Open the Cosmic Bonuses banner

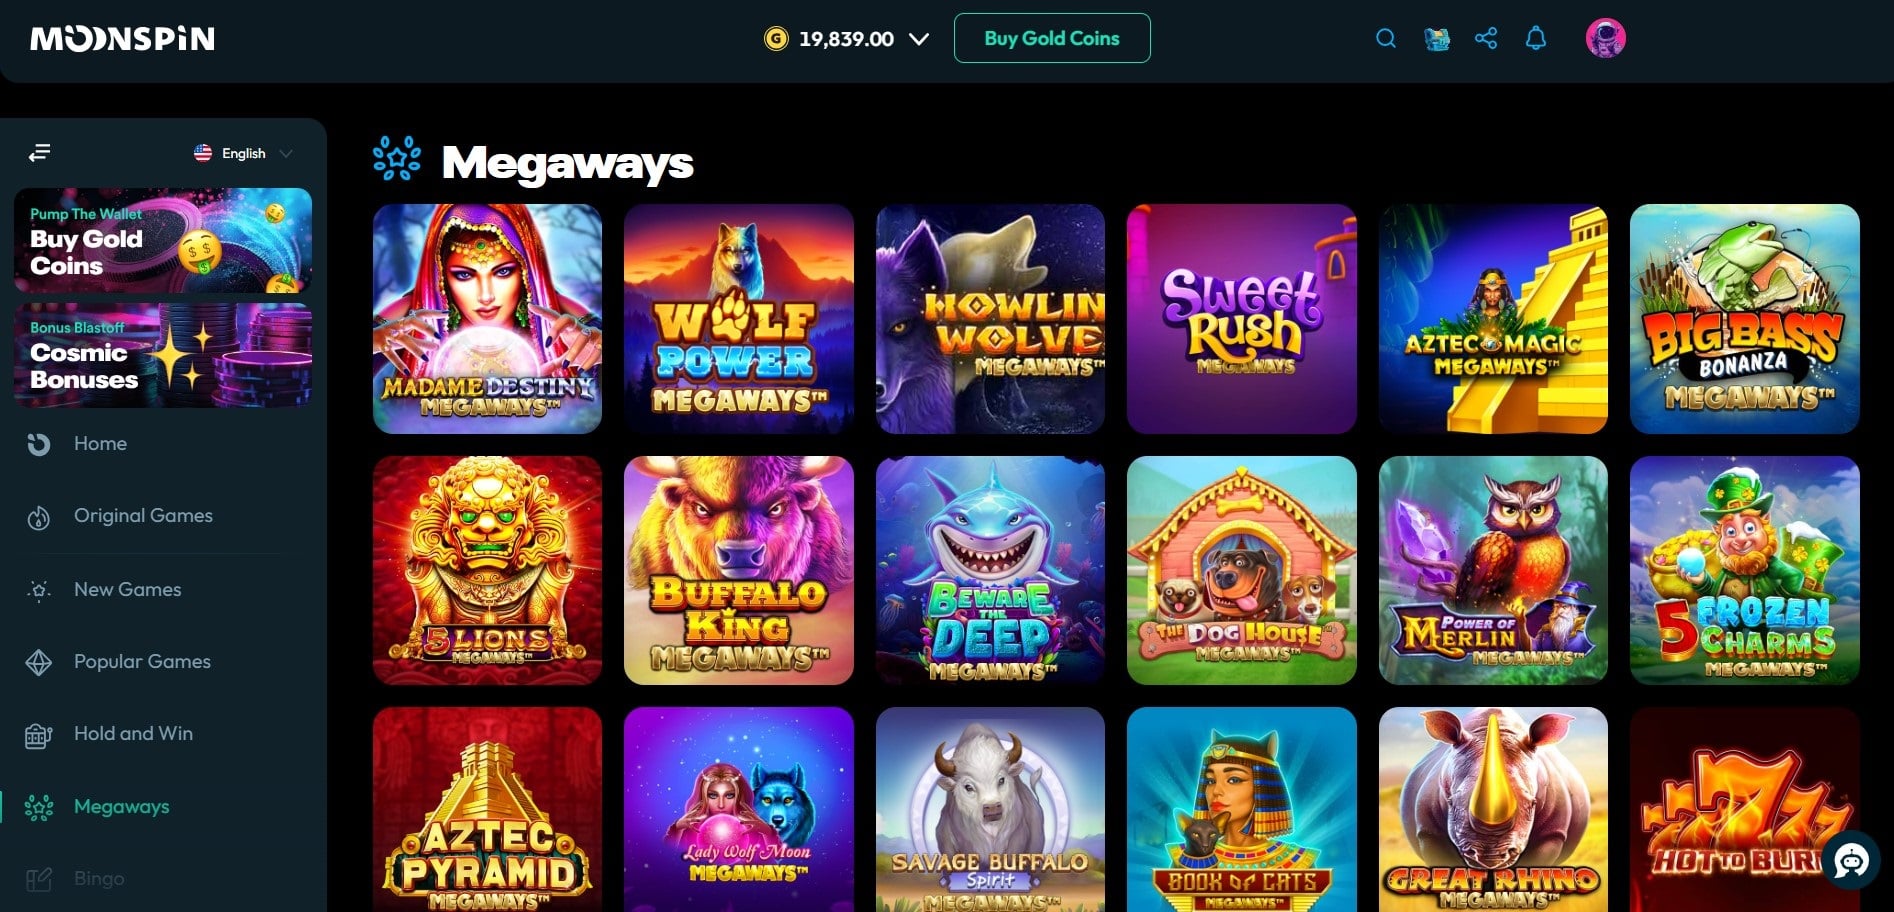tap(163, 356)
